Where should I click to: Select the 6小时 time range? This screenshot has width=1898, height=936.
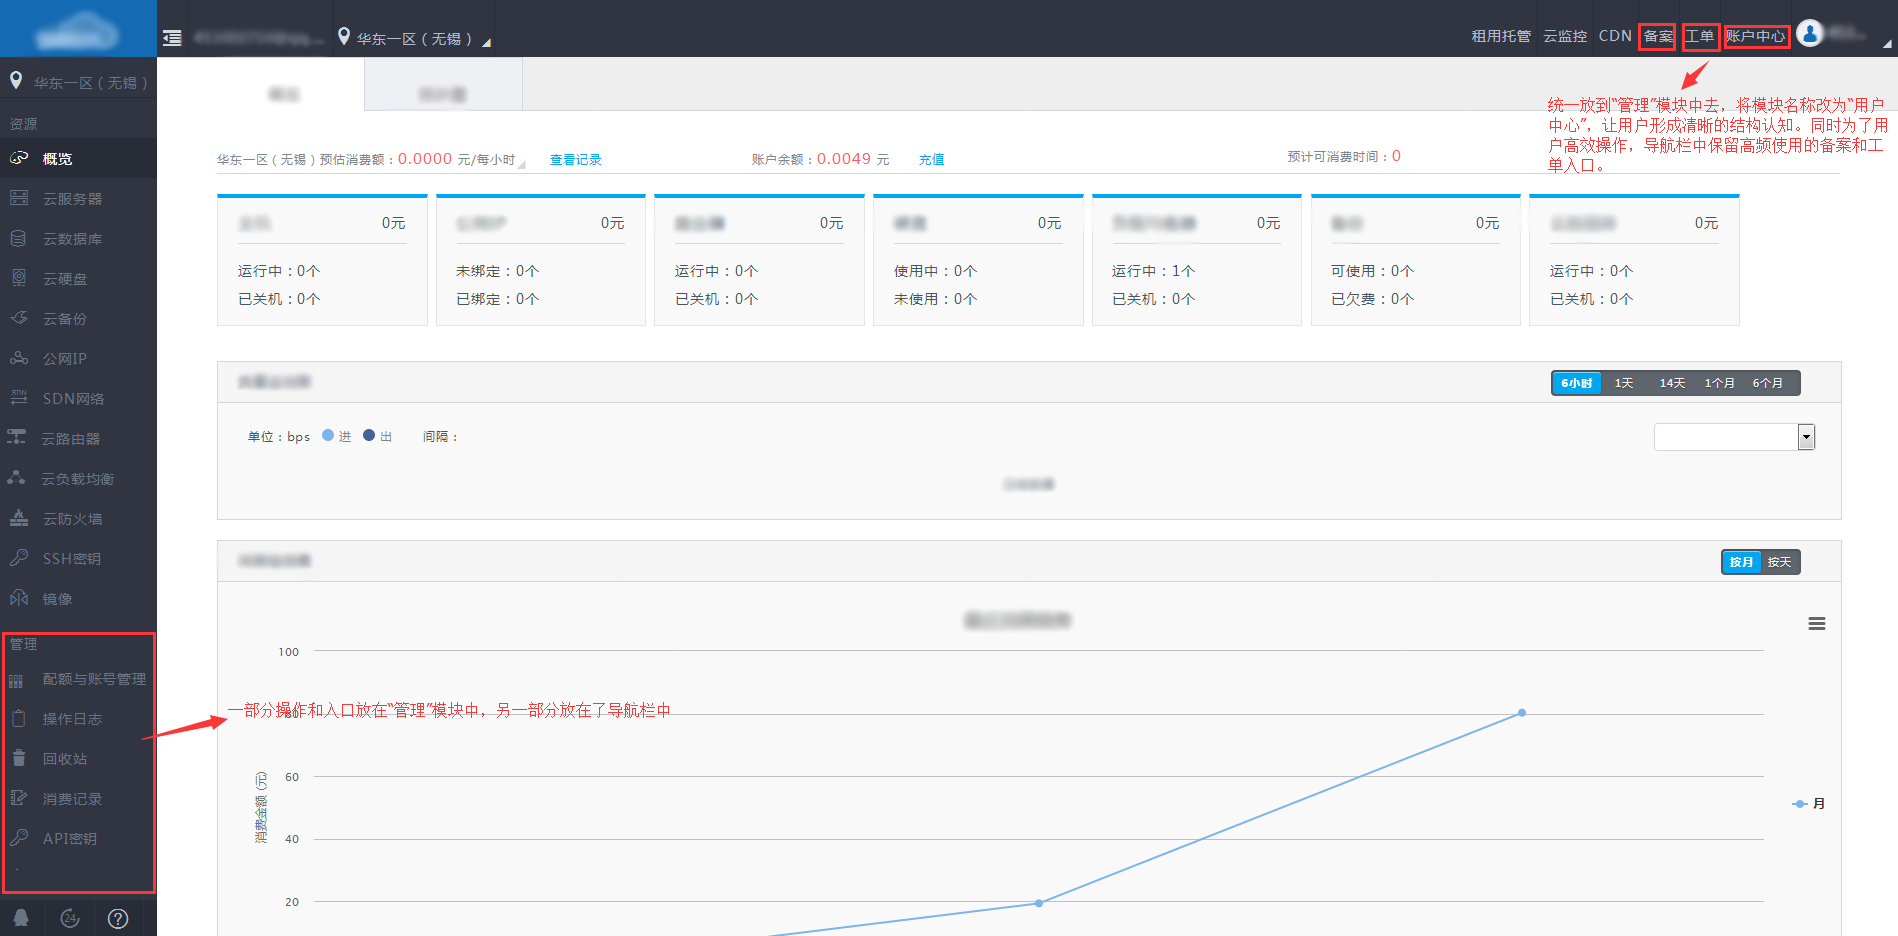coord(1577,383)
